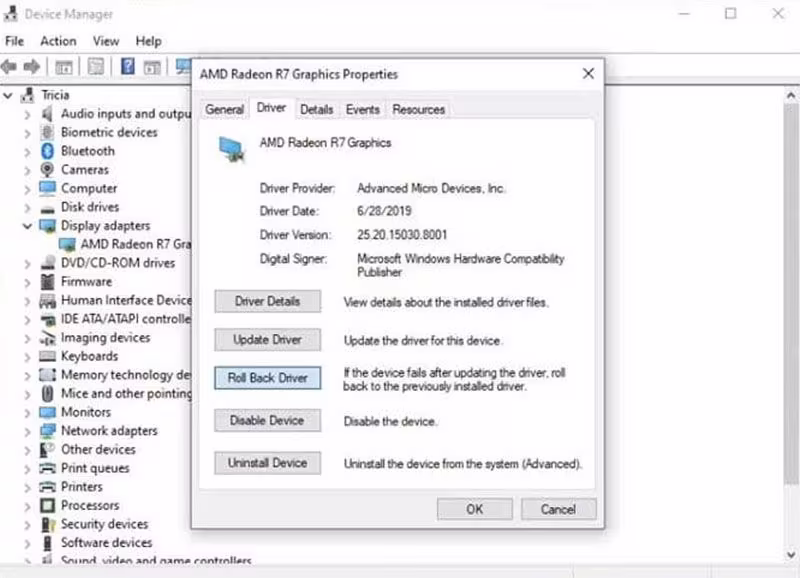Click the Display adapters category icon

click(47, 226)
